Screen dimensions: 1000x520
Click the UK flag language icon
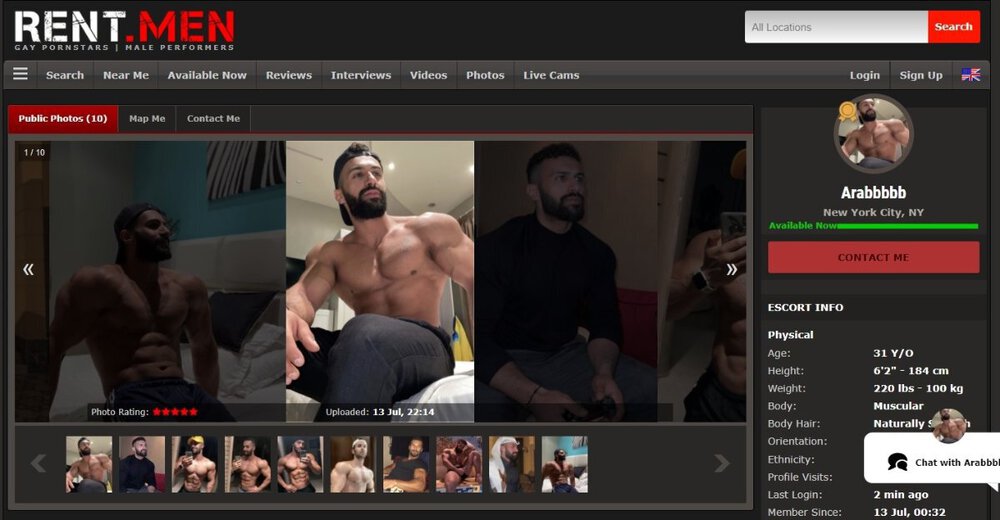click(x=970, y=75)
